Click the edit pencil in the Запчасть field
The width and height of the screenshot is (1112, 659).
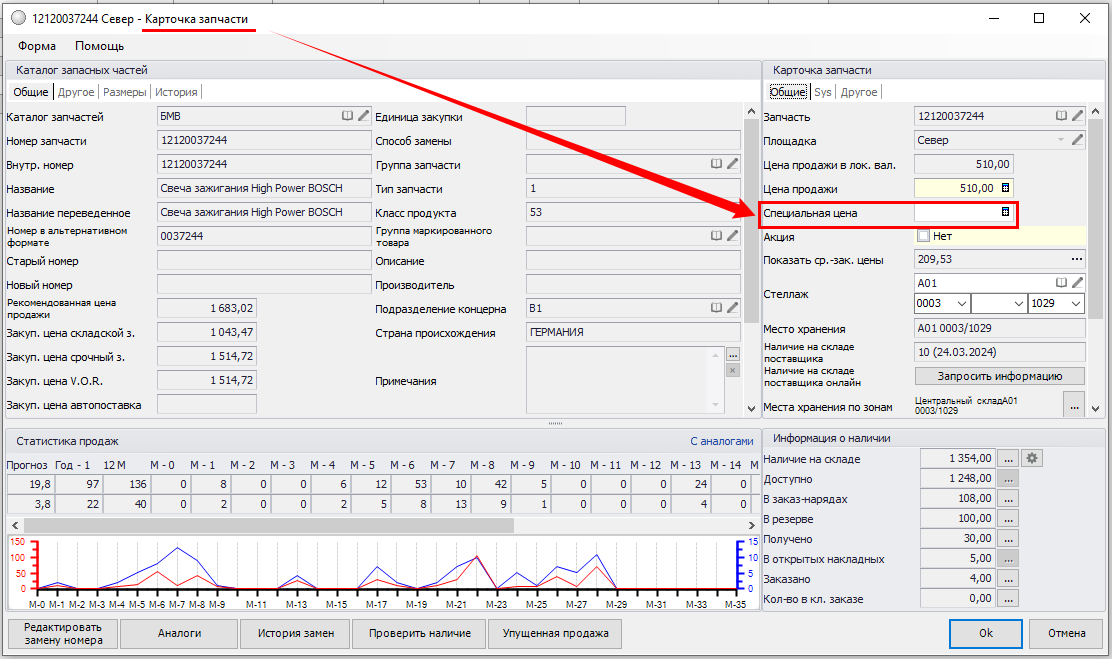click(1077, 116)
